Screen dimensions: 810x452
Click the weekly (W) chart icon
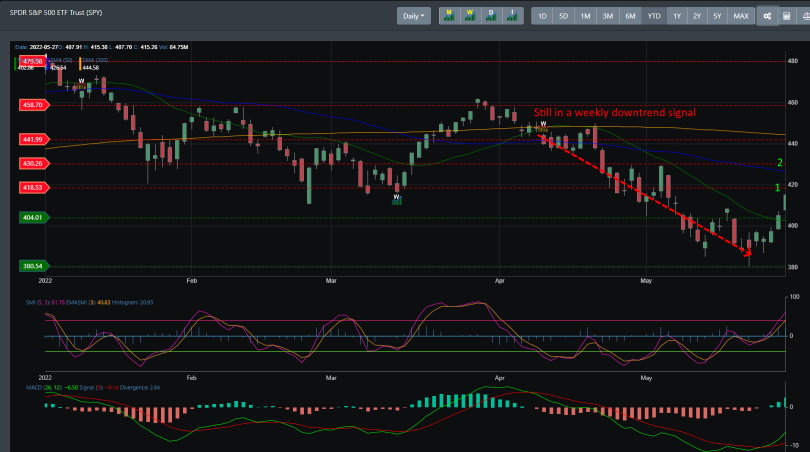(470, 16)
